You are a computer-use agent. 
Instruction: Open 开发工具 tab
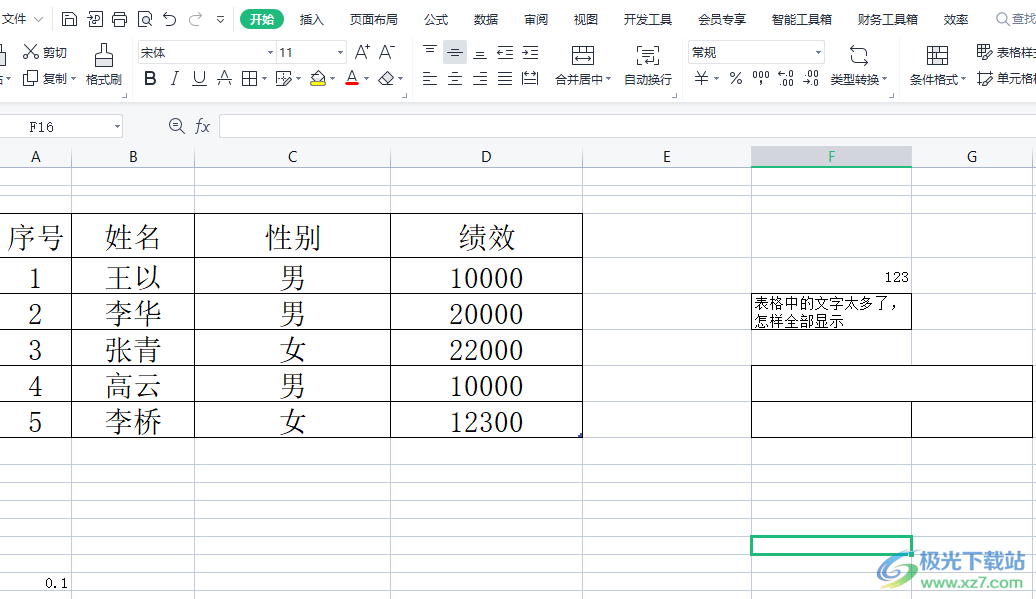[x=648, y=19]
